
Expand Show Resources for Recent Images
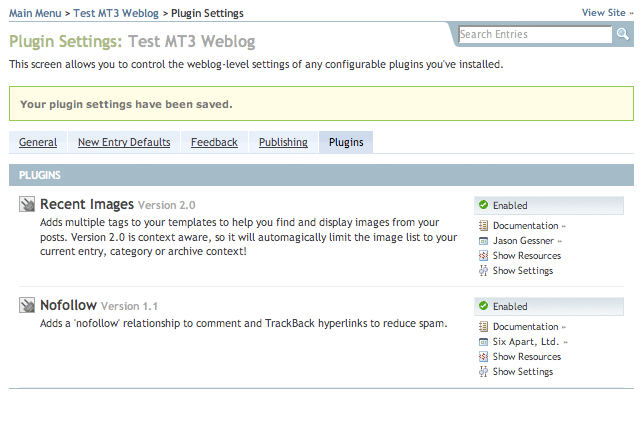526,256
